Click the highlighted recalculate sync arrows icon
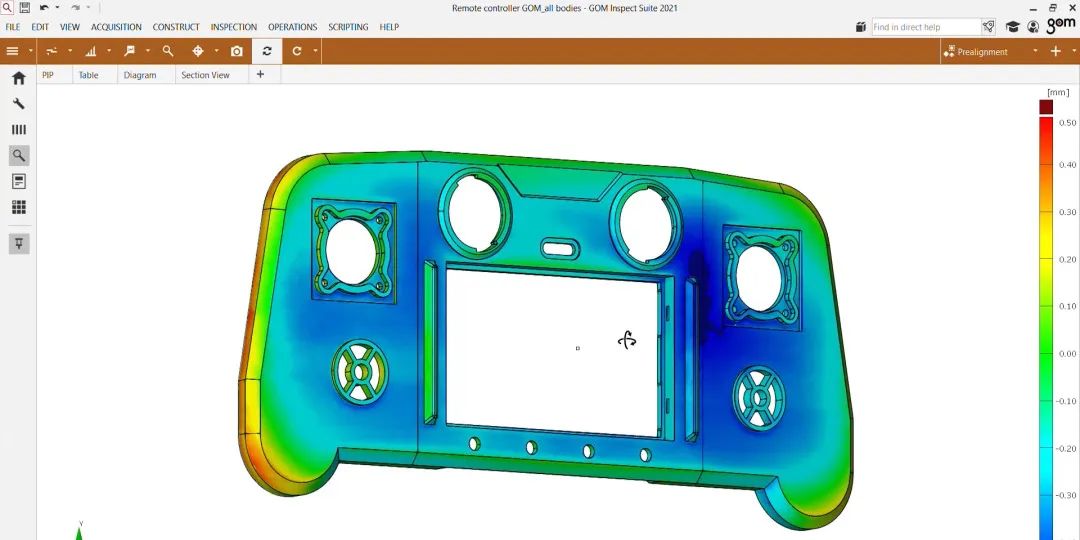The width and height of the screenshot is (1080, 540). pos(267,51)
